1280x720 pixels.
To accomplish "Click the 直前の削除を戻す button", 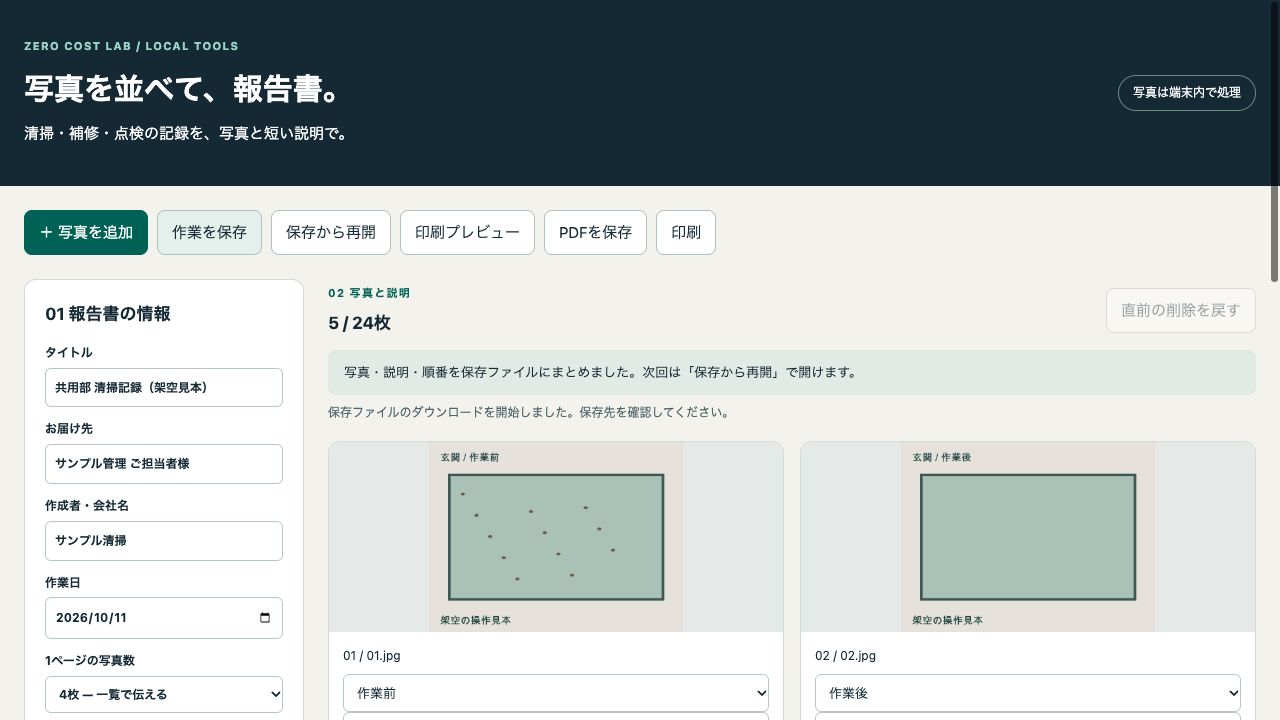I will pos(1181,310).
